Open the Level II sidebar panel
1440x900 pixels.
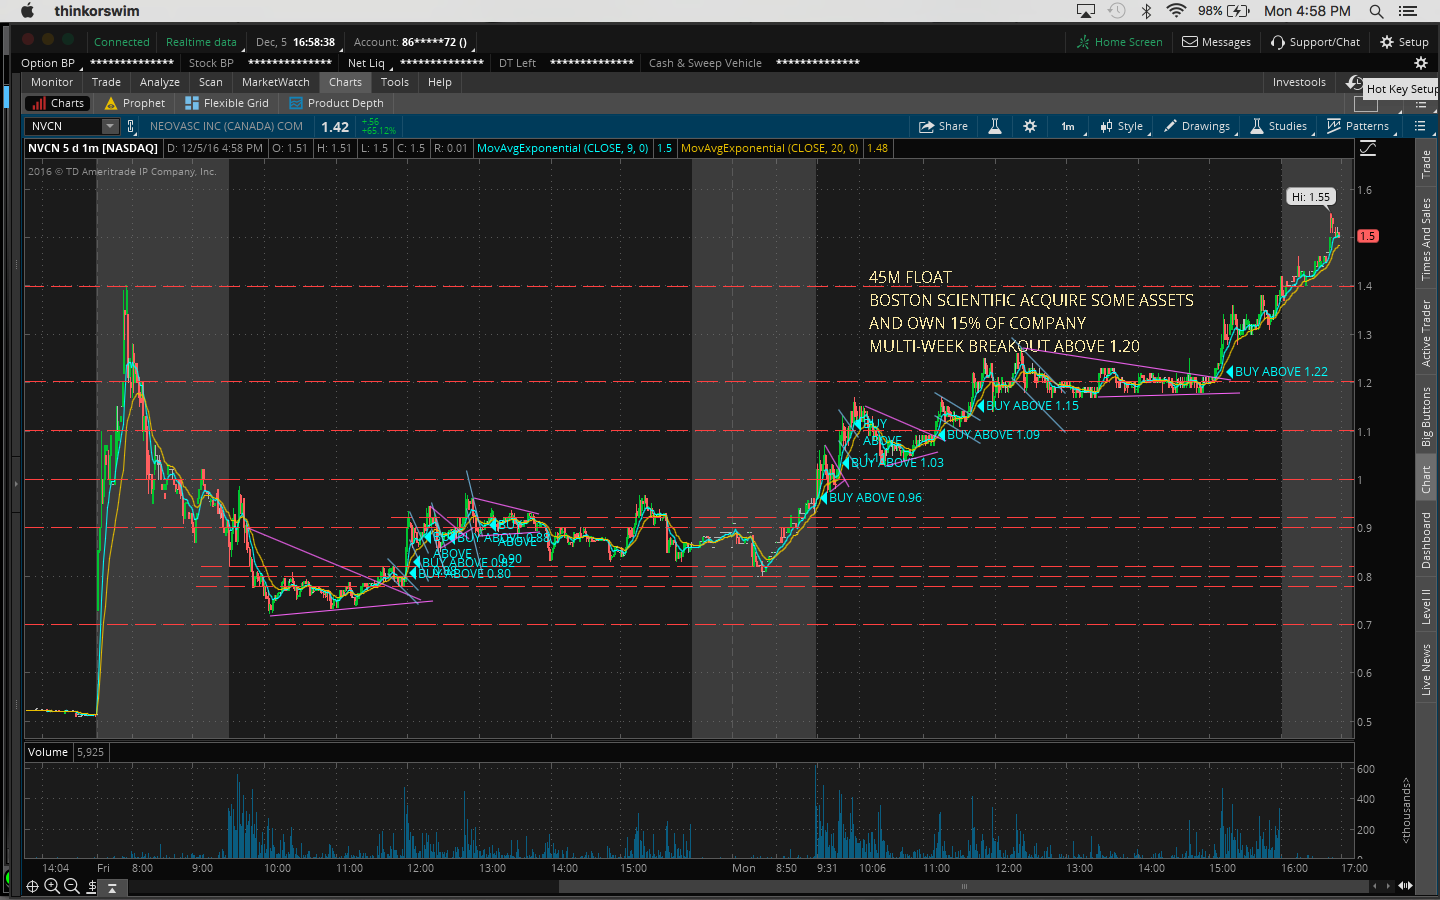1426,606
